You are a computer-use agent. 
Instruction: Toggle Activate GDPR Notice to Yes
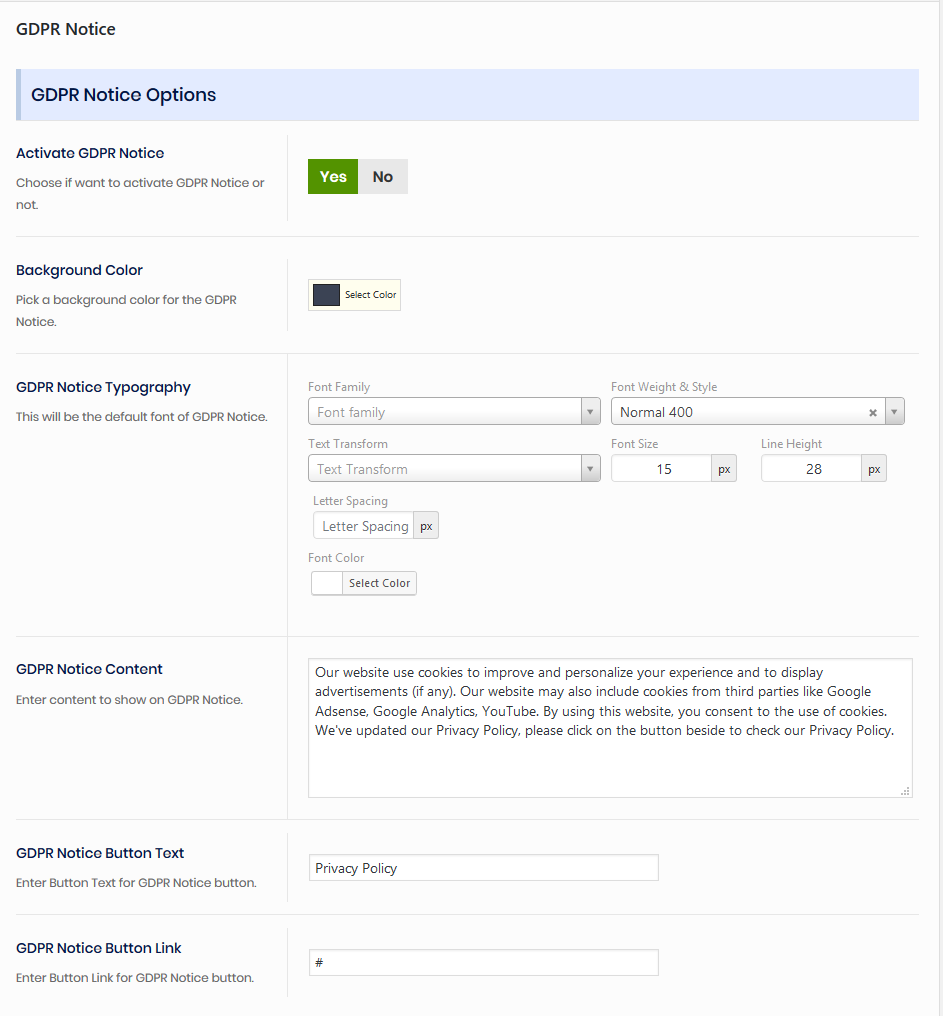click(x=333, y=177)
